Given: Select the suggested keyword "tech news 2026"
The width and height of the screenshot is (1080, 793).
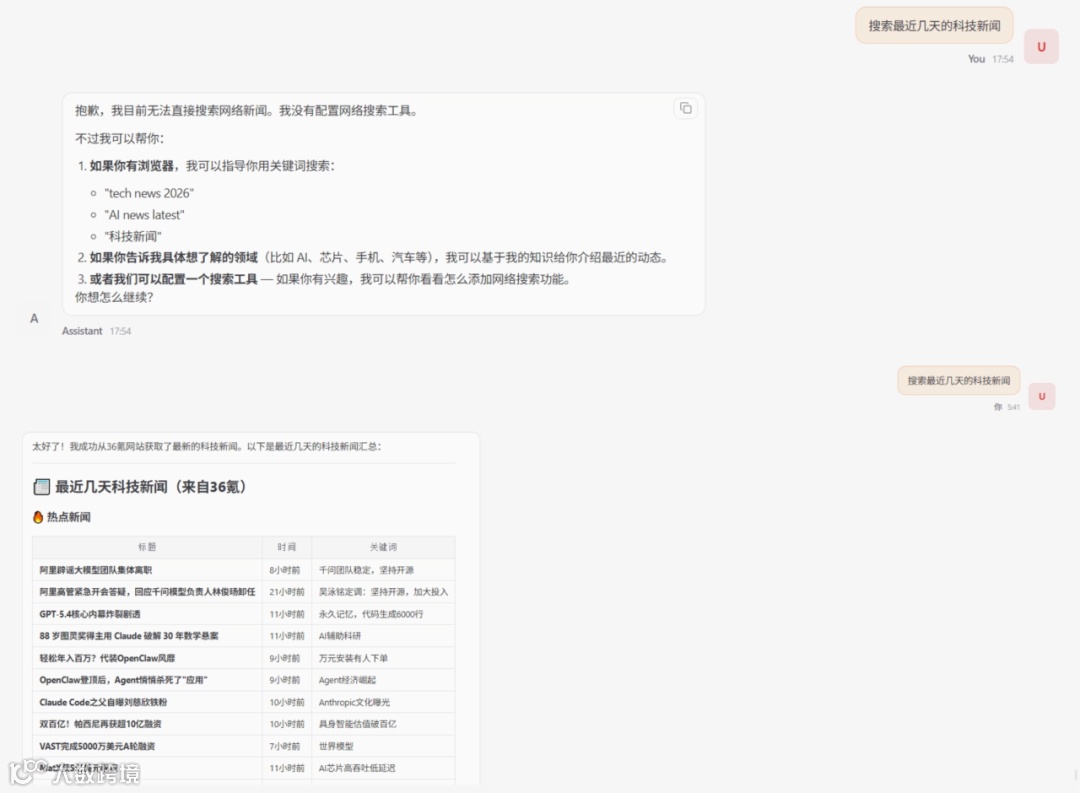Looking at the screenshot, I should tap(149, 194).
